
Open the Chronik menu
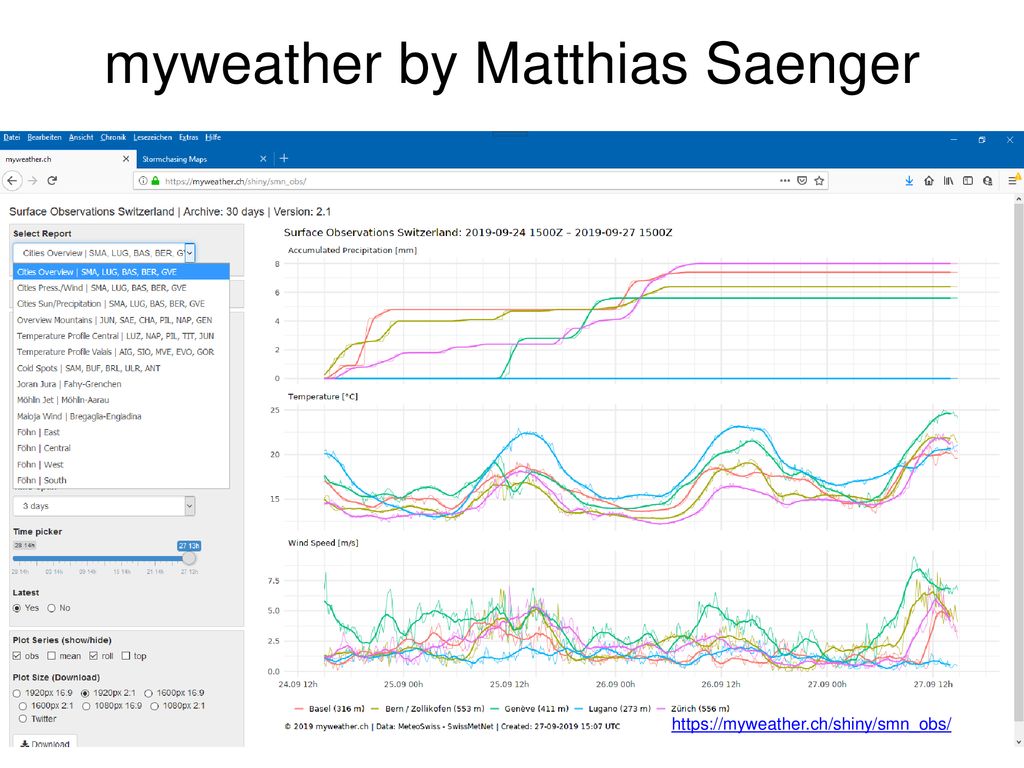click(x=113, y=137)
